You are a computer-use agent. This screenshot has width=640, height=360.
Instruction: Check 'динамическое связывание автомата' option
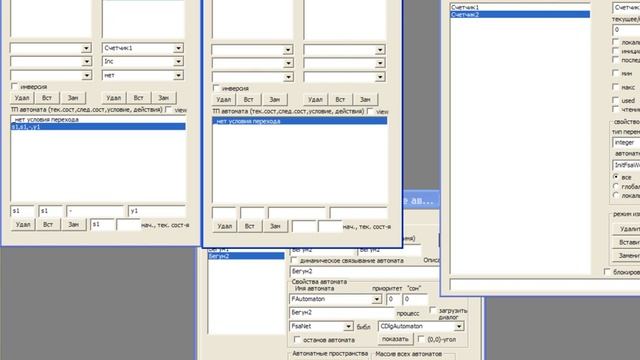click(294, 260)
